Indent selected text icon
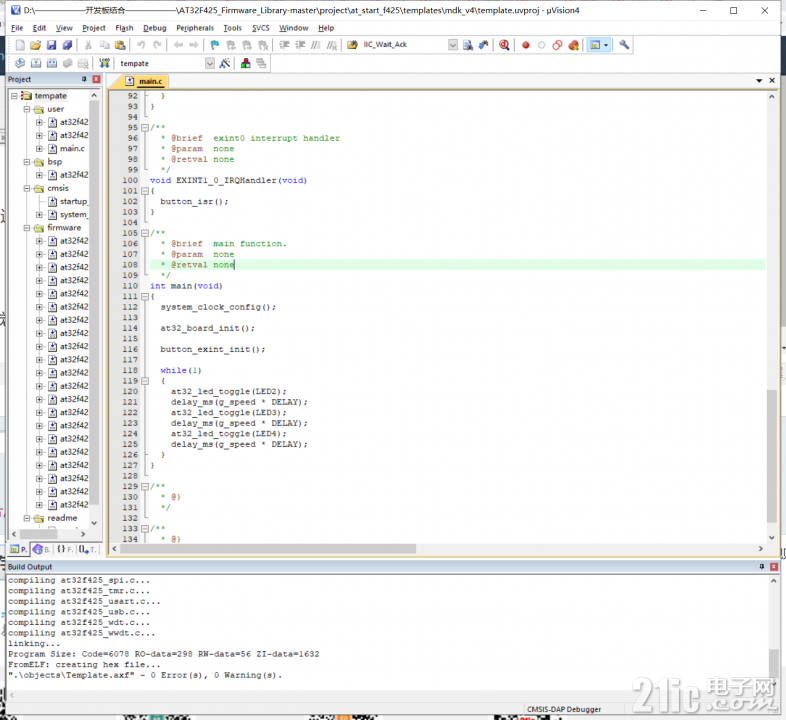This screenshot has height=720, width=786. pos(284,45)
